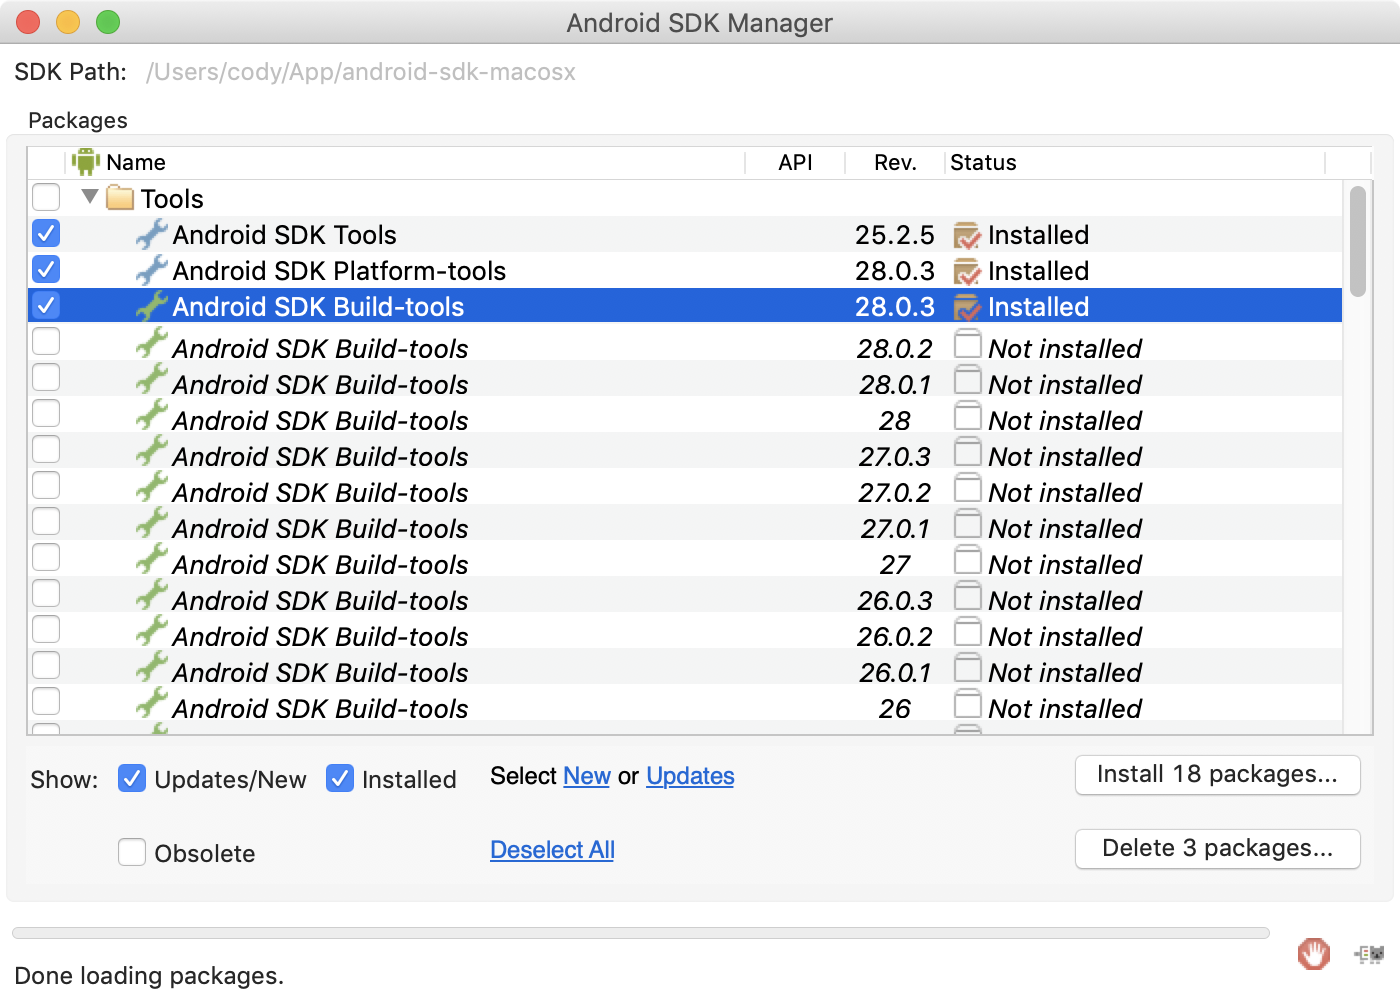The image size is (1400, 1000).
Task: Click not-installed status icon for rev 28.0.2
Action: coord(967,344)
